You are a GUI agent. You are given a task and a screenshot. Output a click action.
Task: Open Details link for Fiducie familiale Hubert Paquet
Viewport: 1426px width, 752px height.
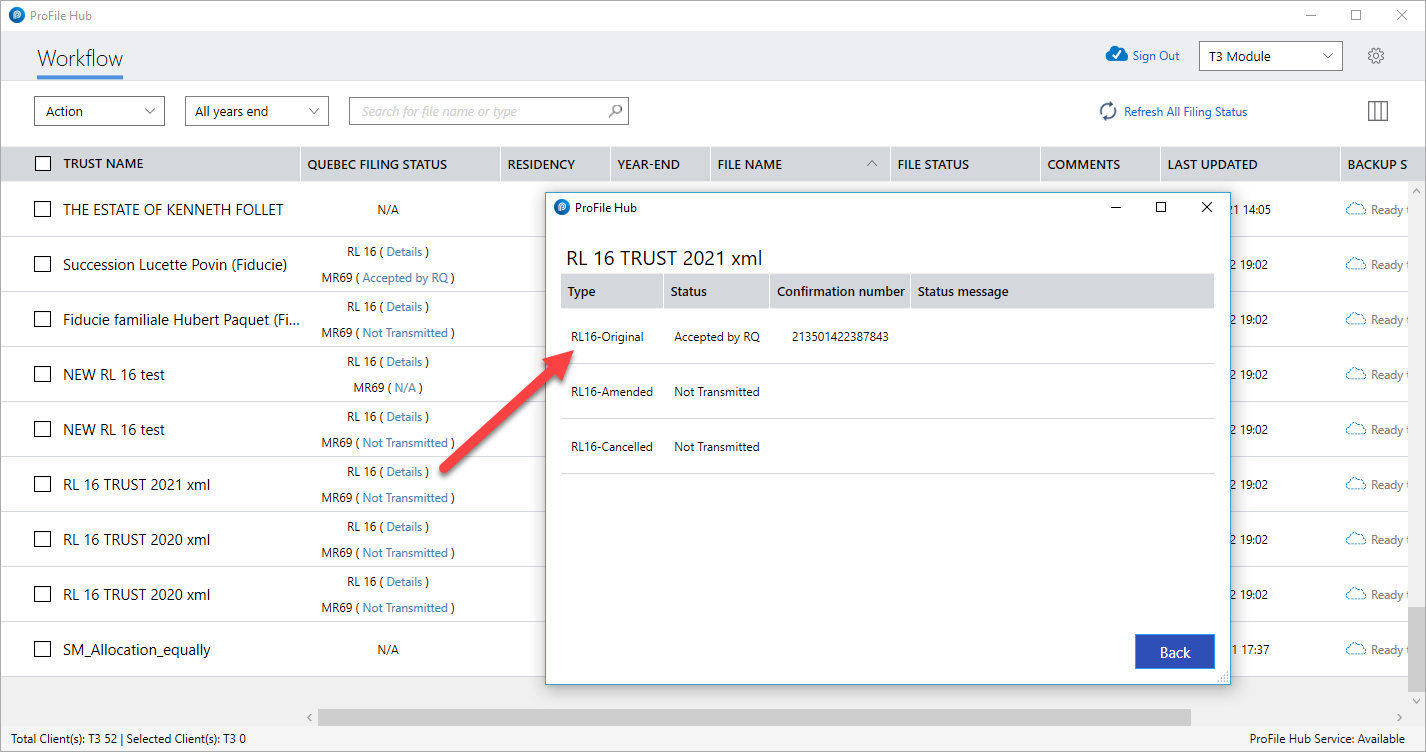click(404, 307)
